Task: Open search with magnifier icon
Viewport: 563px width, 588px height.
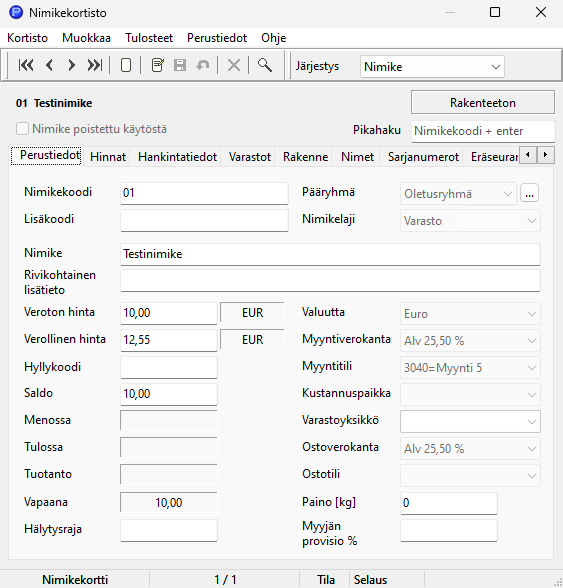Action: (x=265, y=65)
